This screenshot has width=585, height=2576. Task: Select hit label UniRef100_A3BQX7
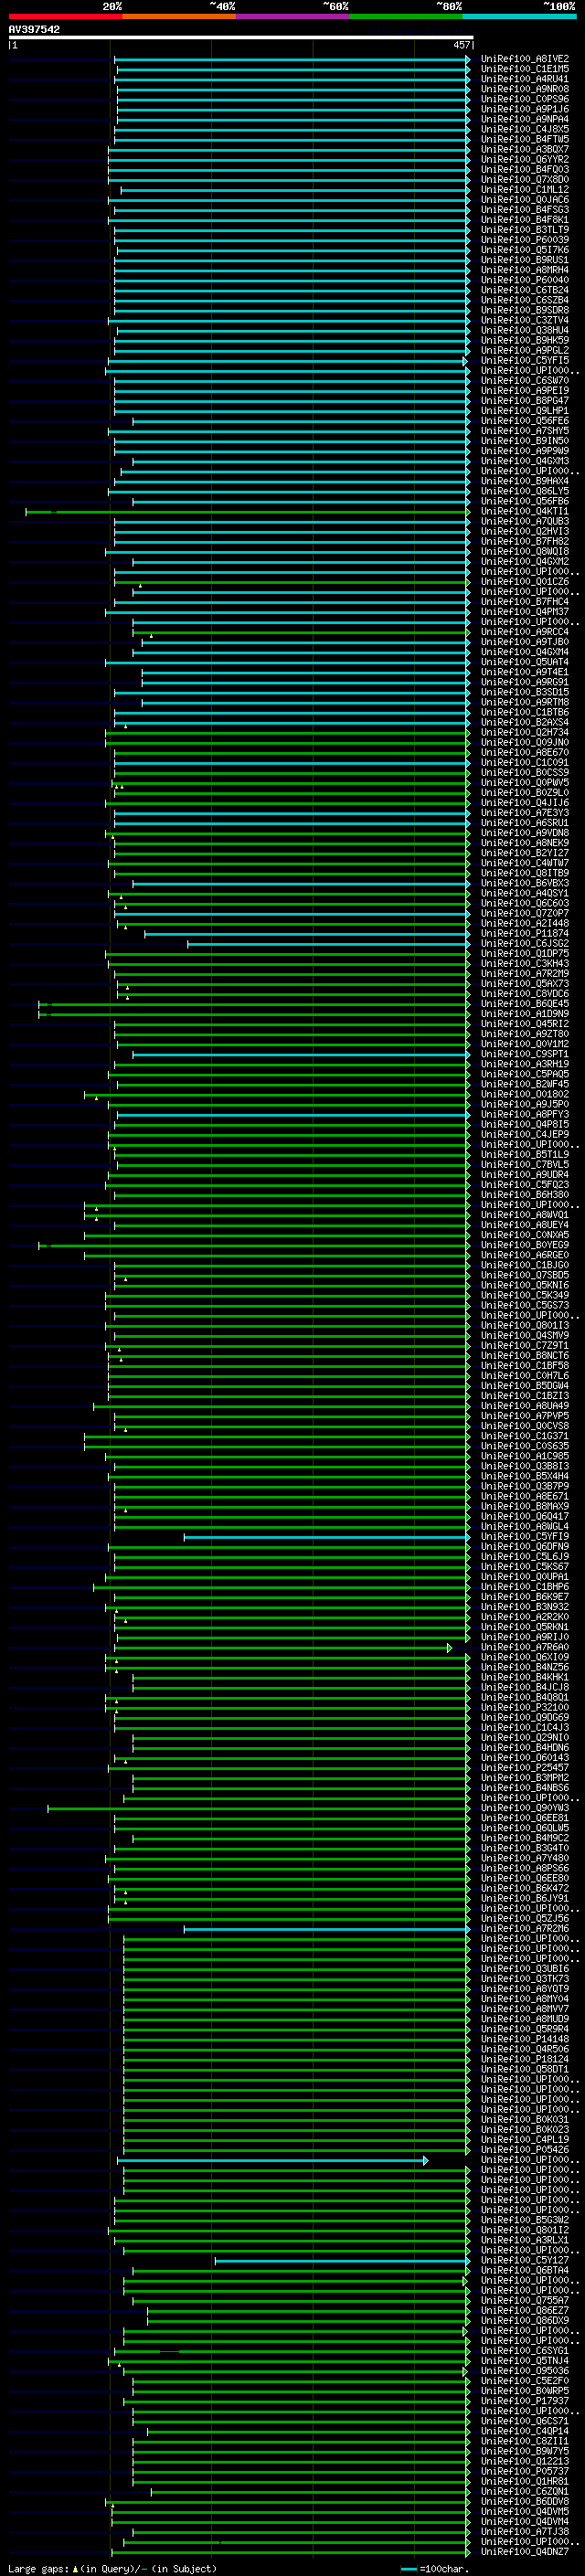point(525,150)
